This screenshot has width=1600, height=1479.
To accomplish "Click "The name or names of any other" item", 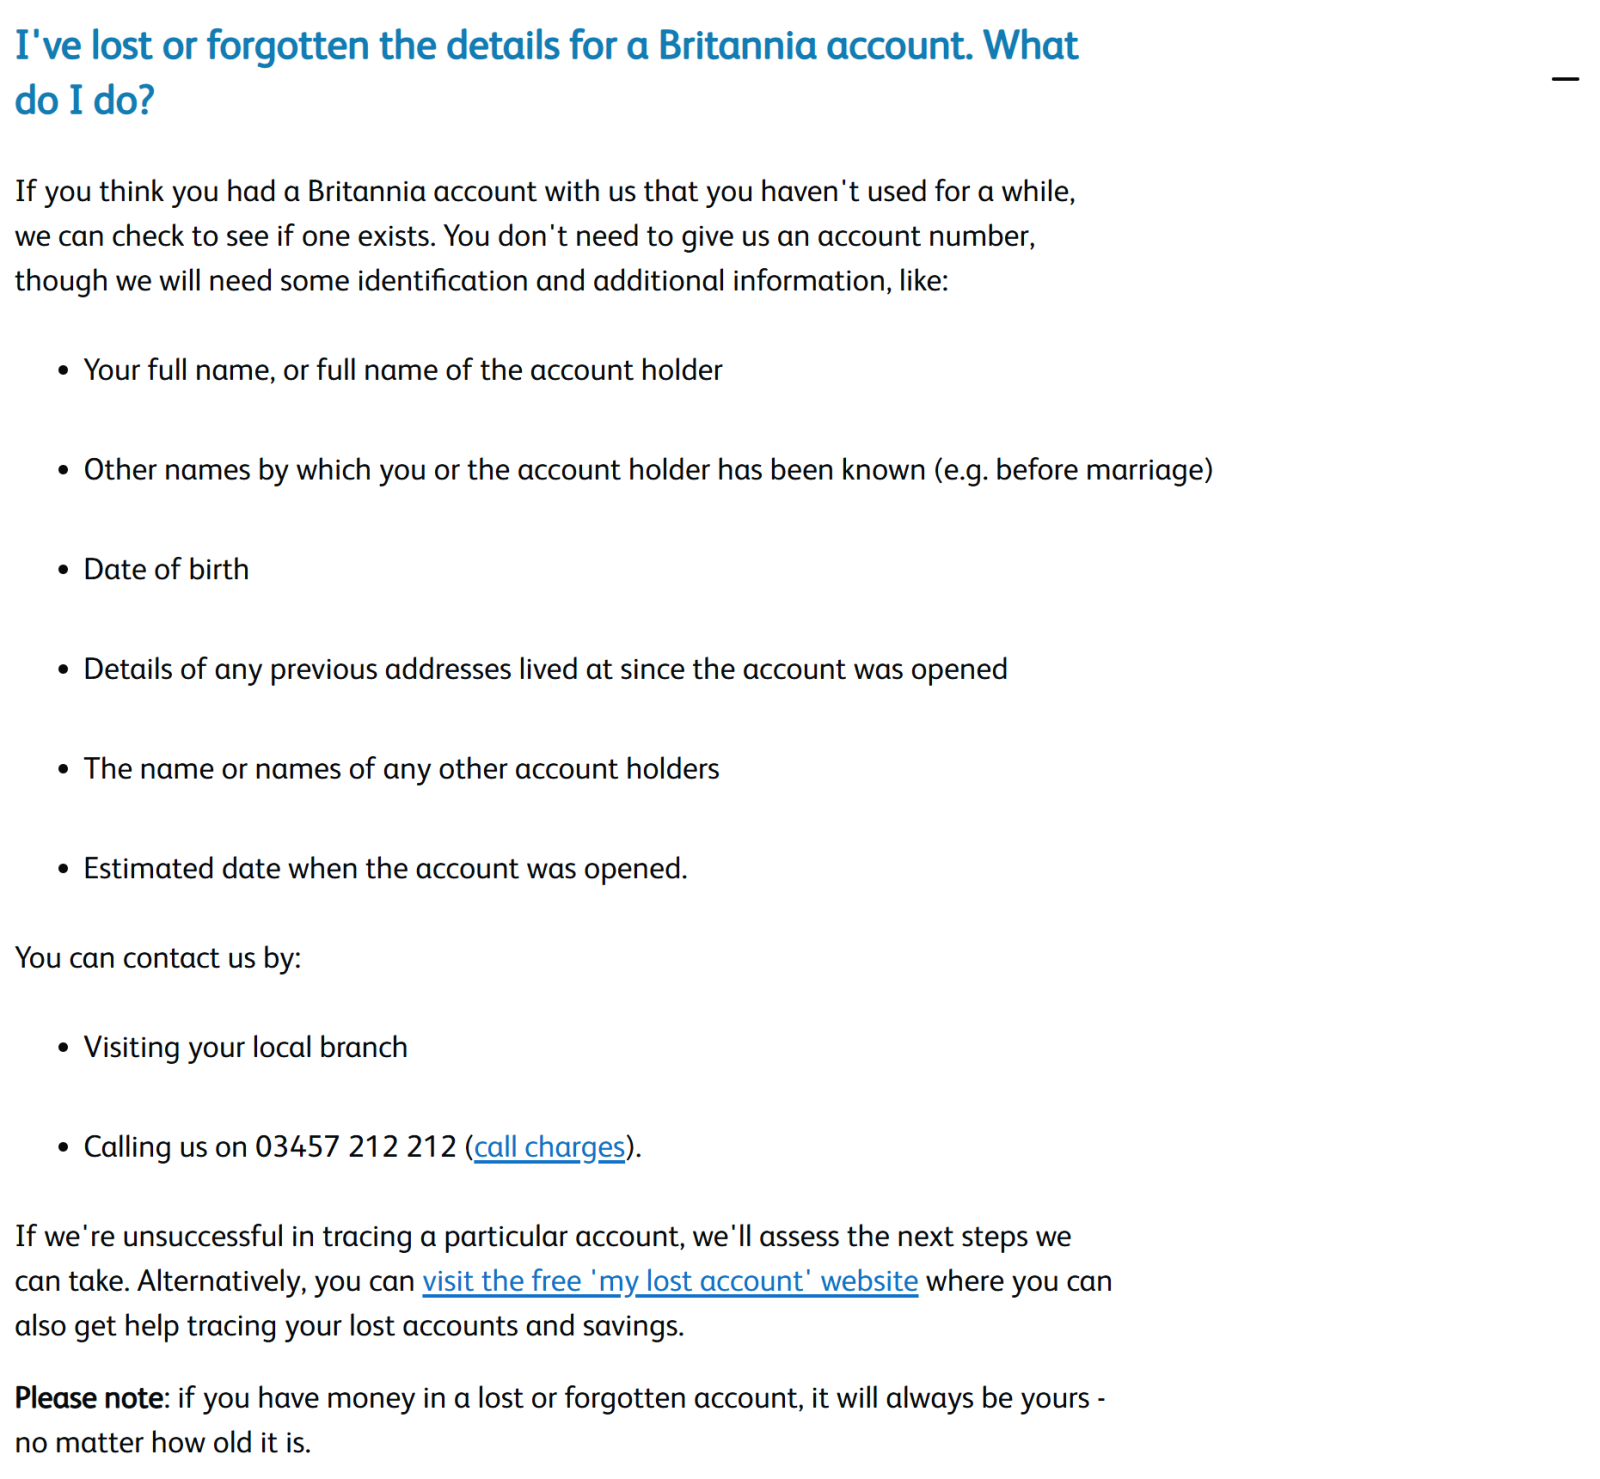I will pyautogui.click(x=401, y=769).
